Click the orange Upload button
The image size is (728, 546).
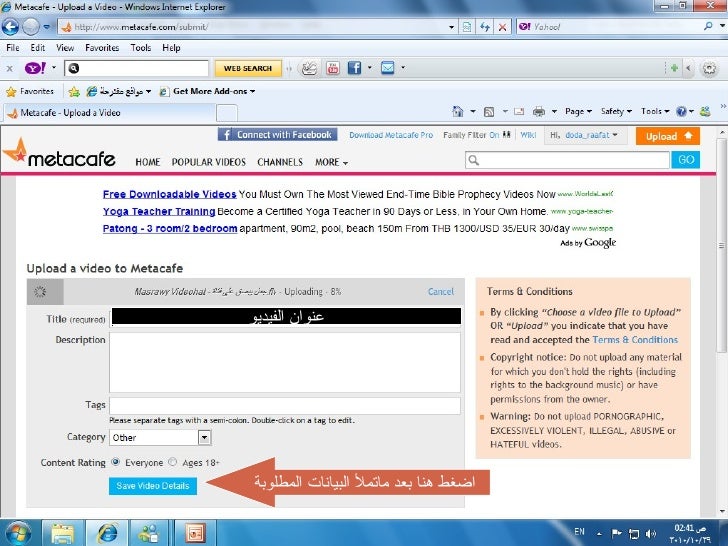click(x=668, y=136)
